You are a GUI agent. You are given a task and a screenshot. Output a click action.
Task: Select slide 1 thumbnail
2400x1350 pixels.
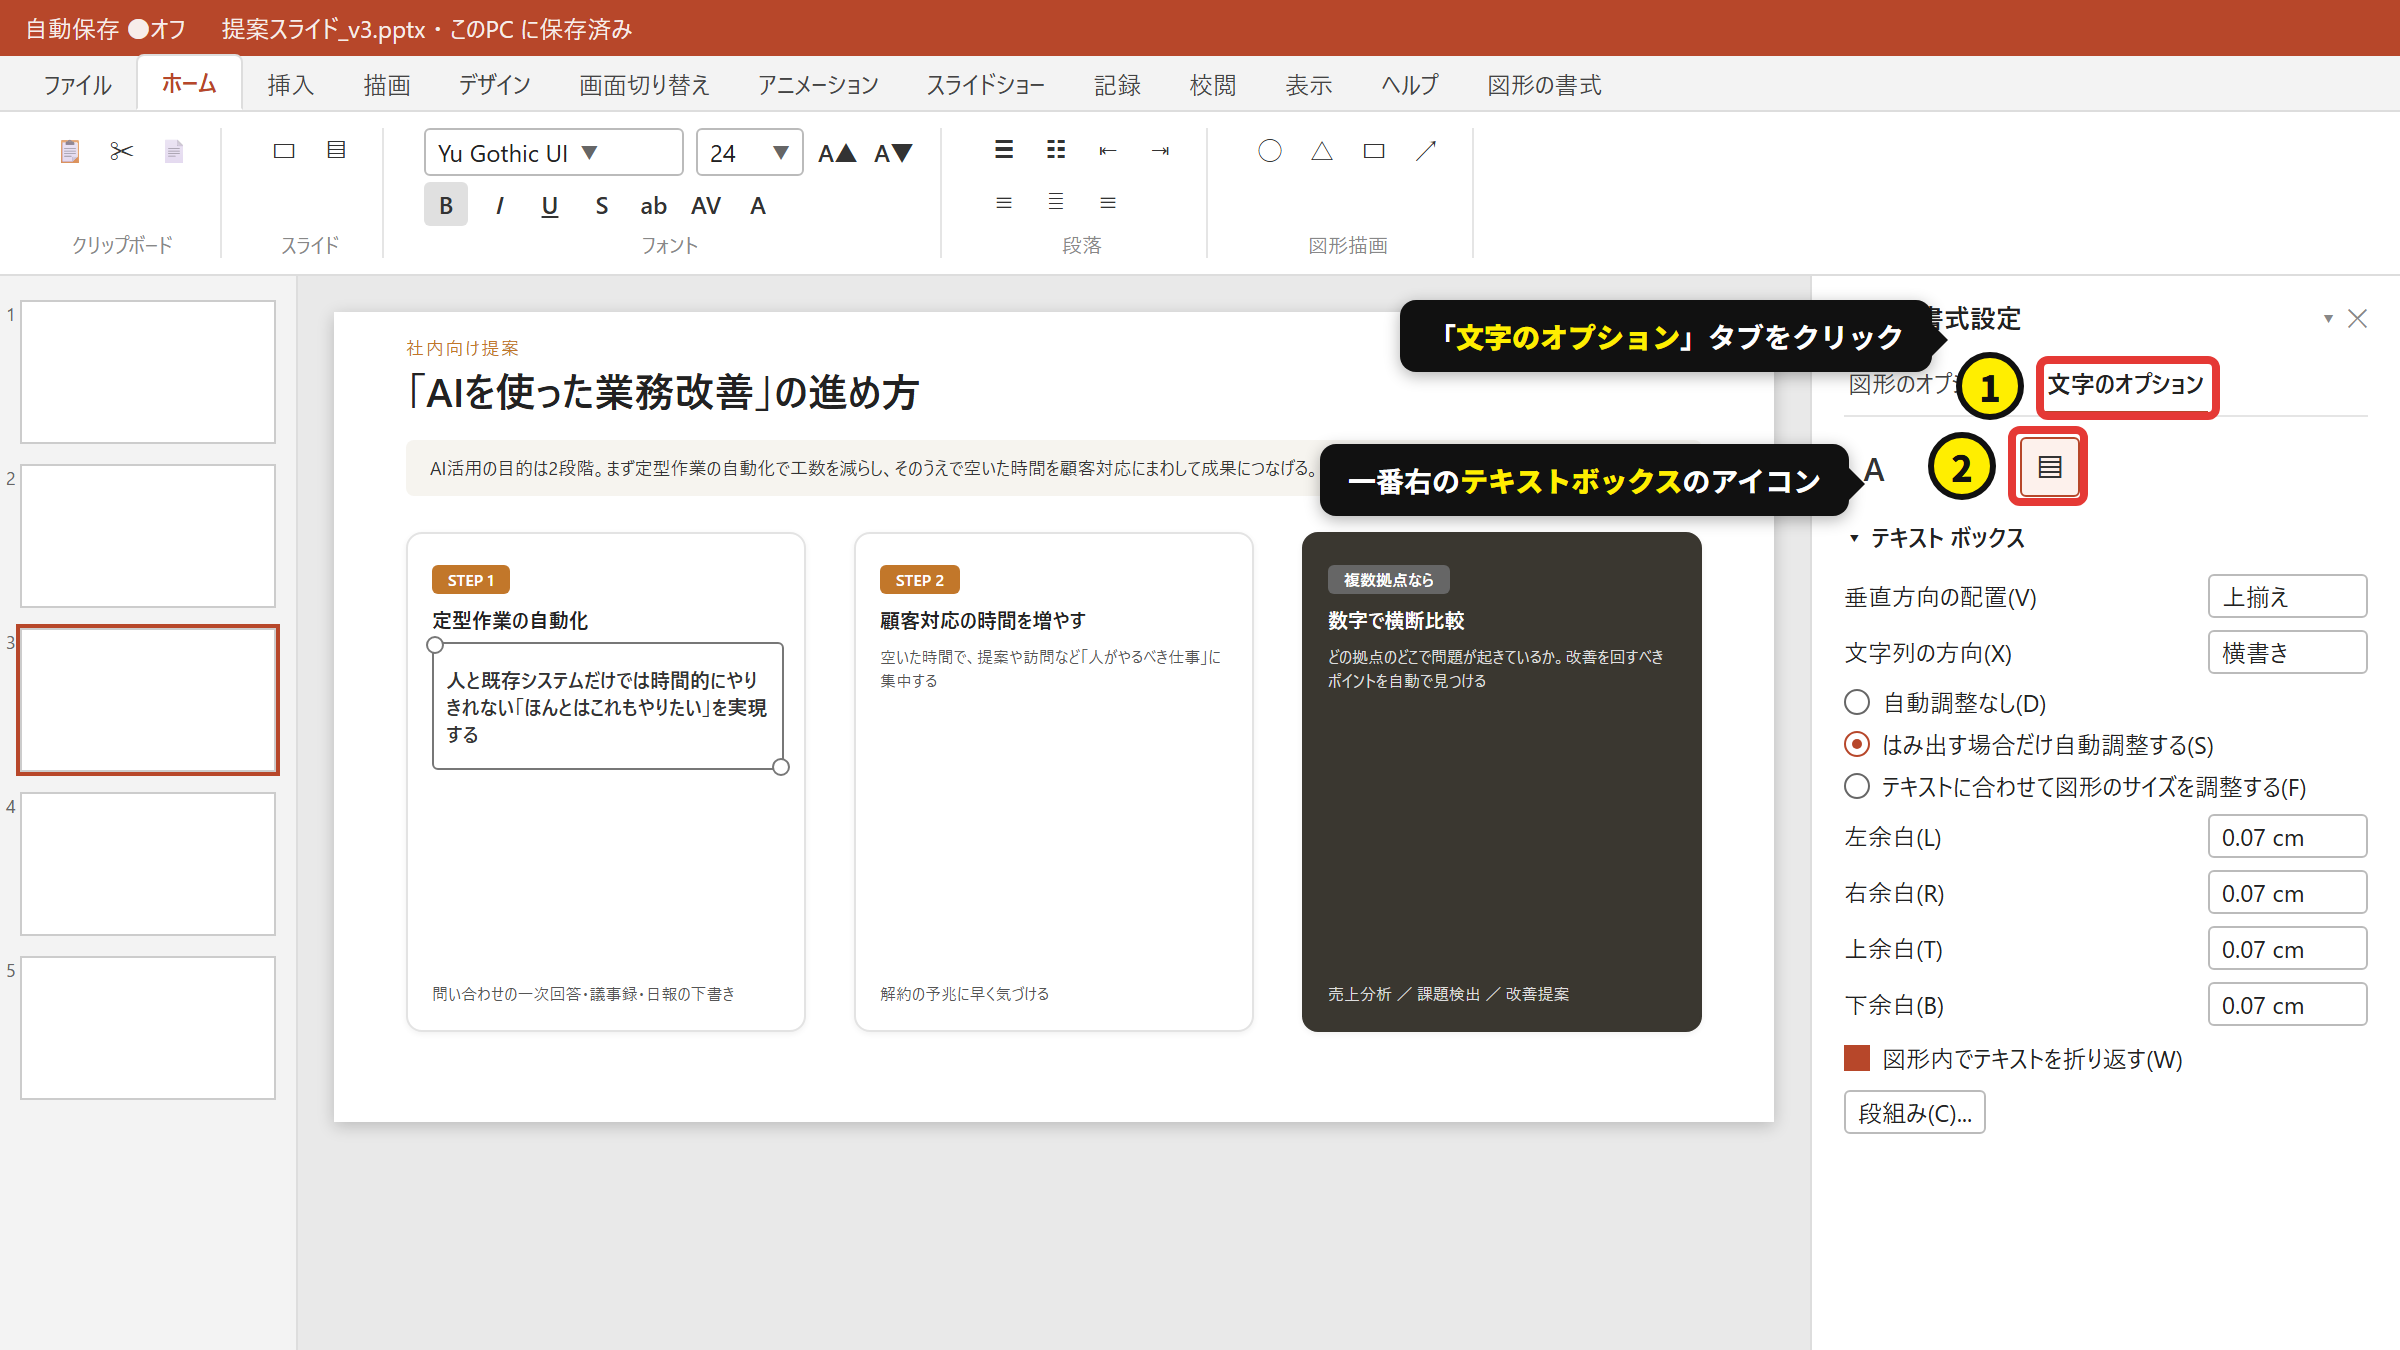pos(148,372)
